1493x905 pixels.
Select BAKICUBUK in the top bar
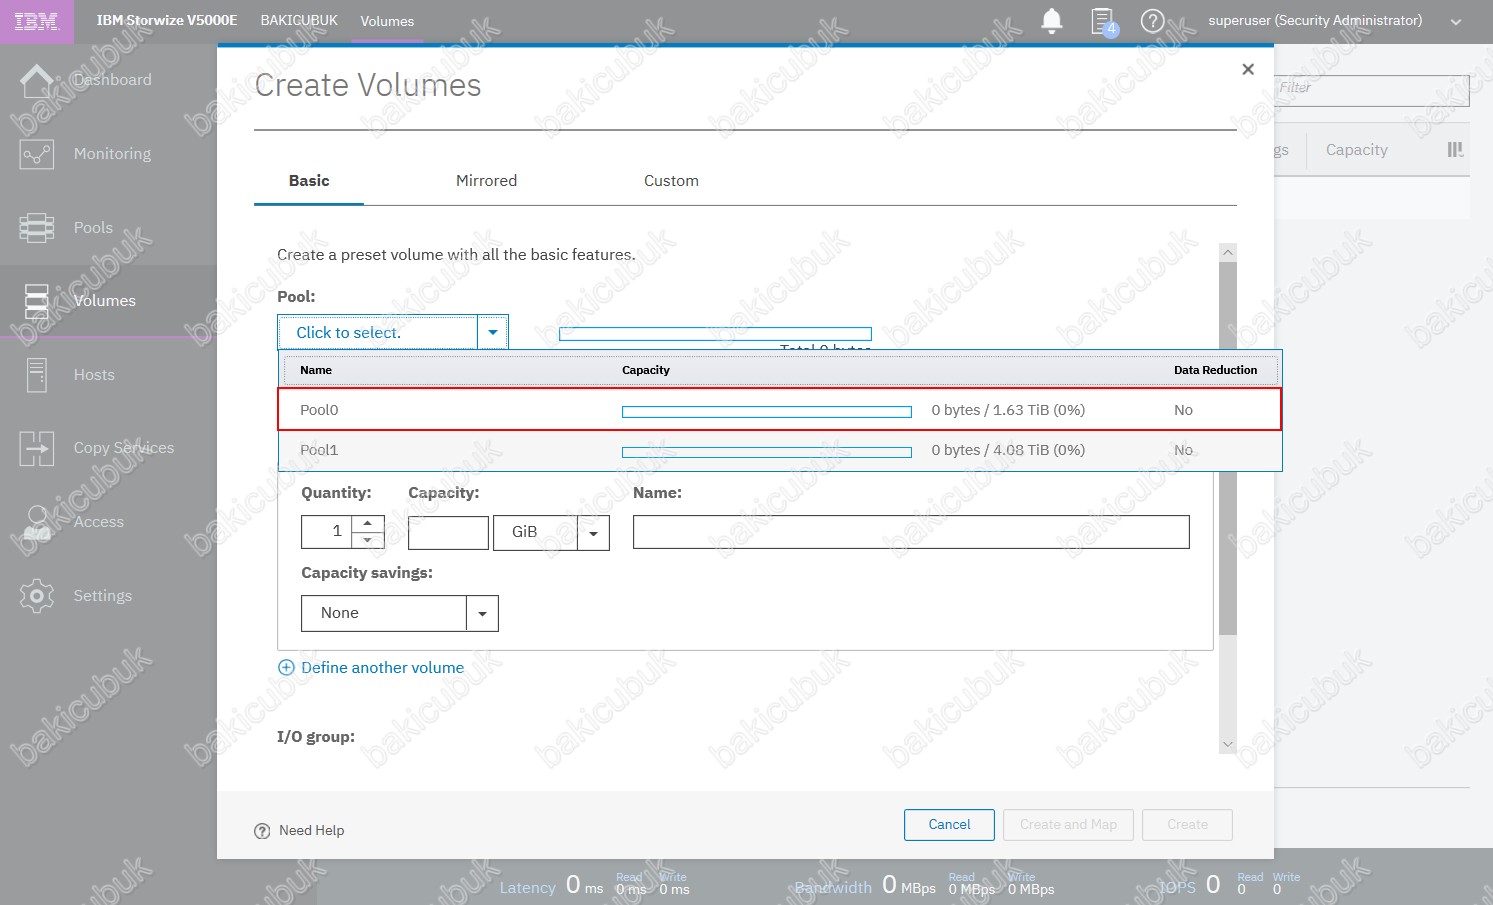pos(299,20)
